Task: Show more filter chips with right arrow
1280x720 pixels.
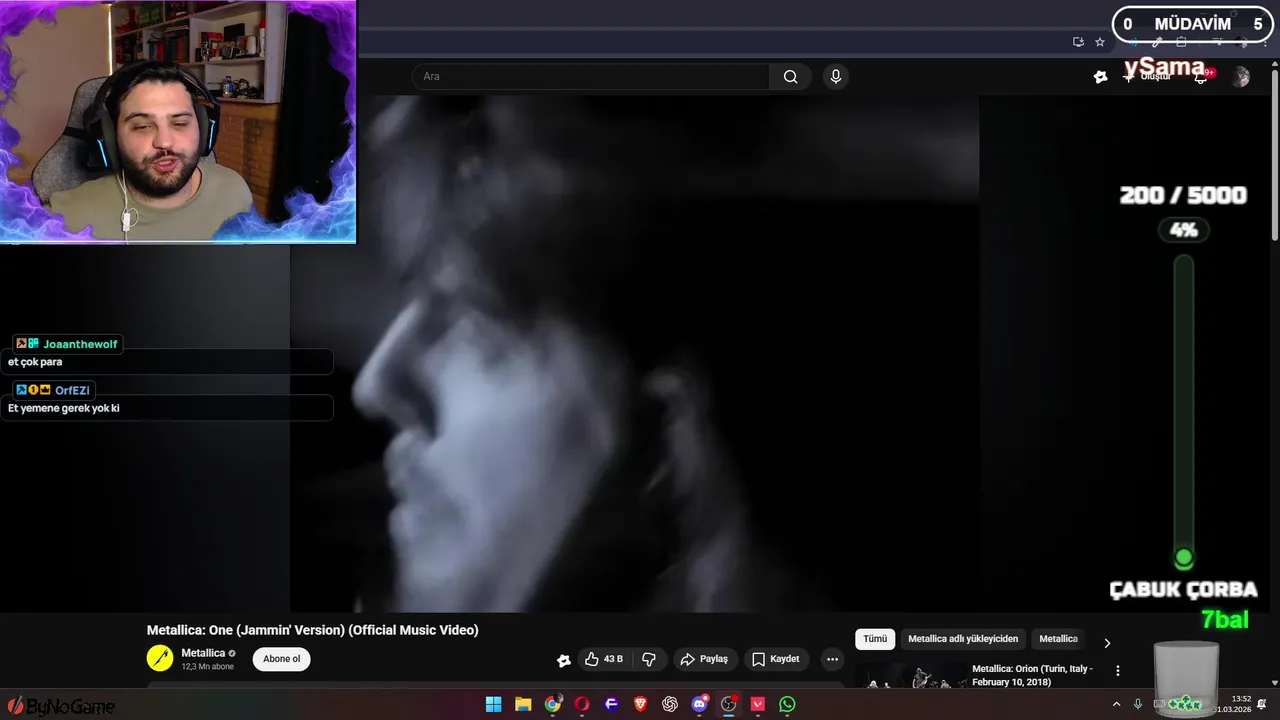Action: coord(1107,643)
